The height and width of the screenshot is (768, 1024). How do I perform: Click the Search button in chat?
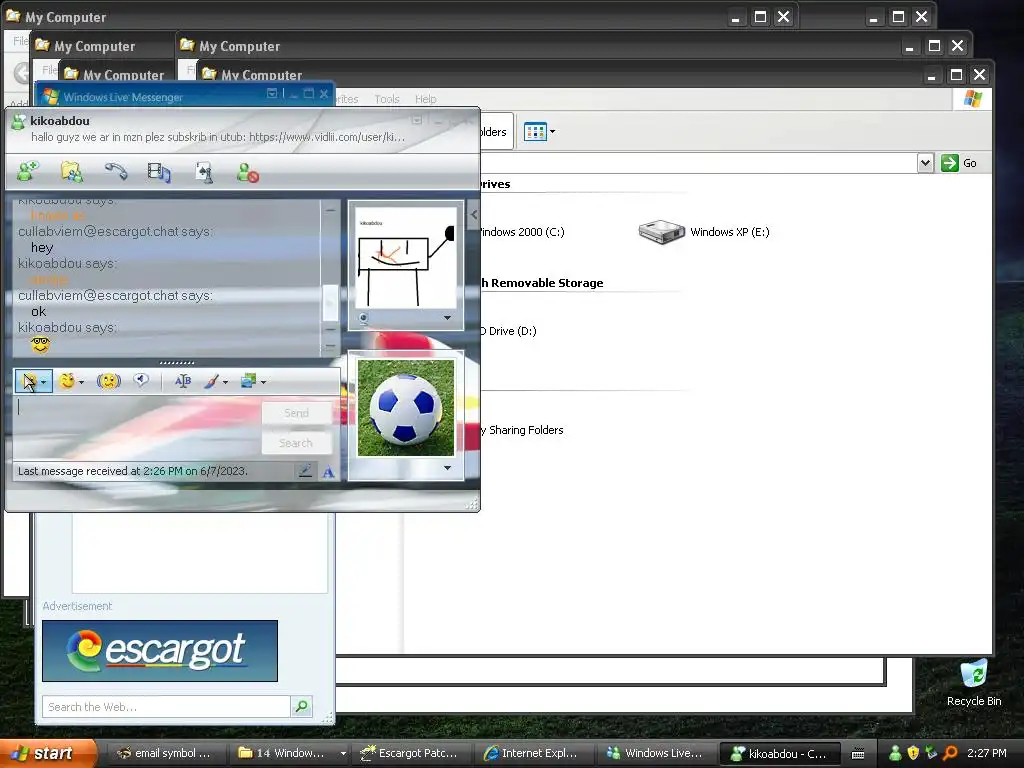coord(296,443)
